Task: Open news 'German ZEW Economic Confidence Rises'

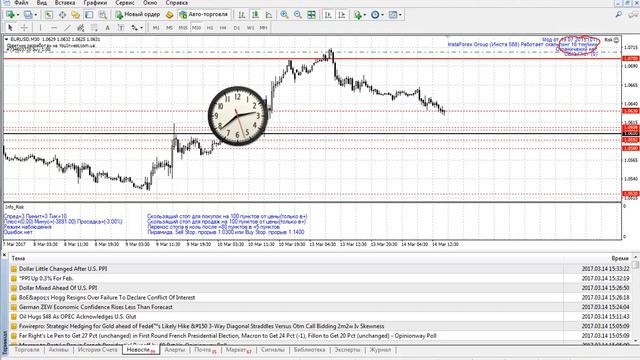Action: click(x=96, y=307)
